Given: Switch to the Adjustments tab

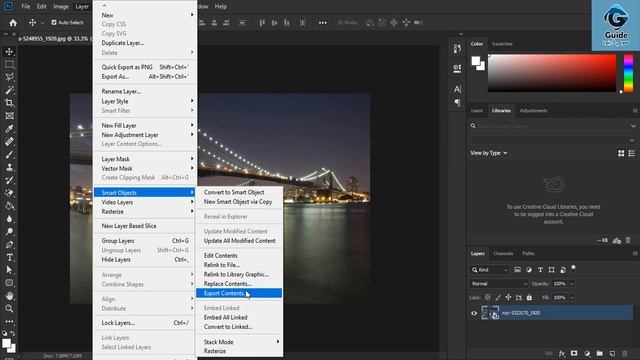Looking at the screenshot, I should [x=533, y=111].
